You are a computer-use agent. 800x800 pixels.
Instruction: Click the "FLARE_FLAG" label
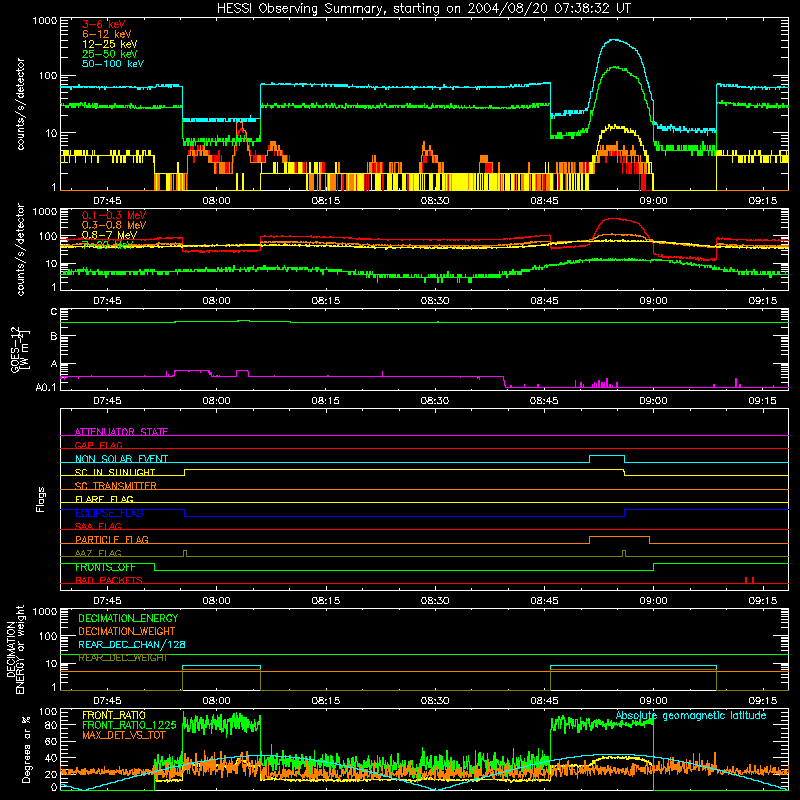click(x=104, y=499)
